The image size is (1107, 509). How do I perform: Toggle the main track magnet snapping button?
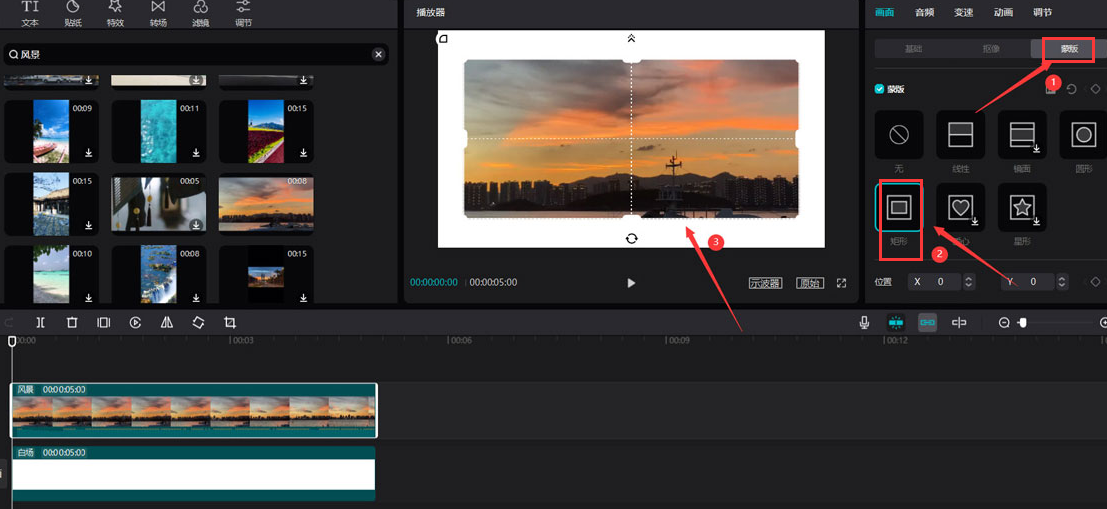click(x=896, y=323)
